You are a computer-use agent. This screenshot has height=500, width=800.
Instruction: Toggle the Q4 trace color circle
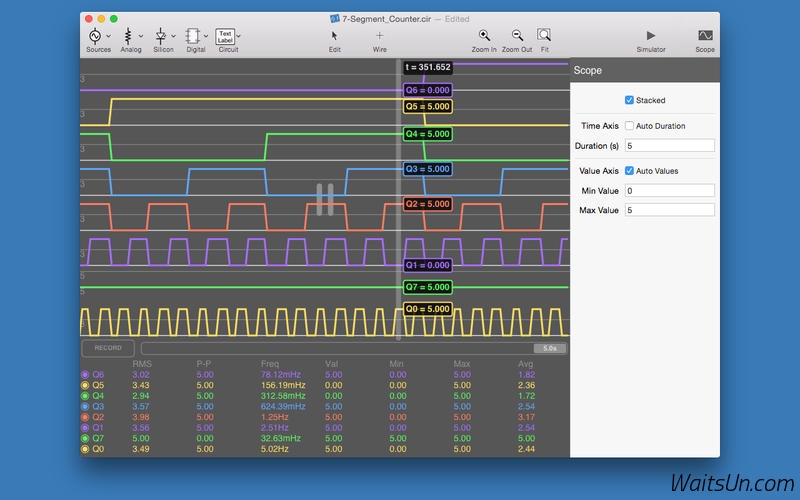pos(85,396)
